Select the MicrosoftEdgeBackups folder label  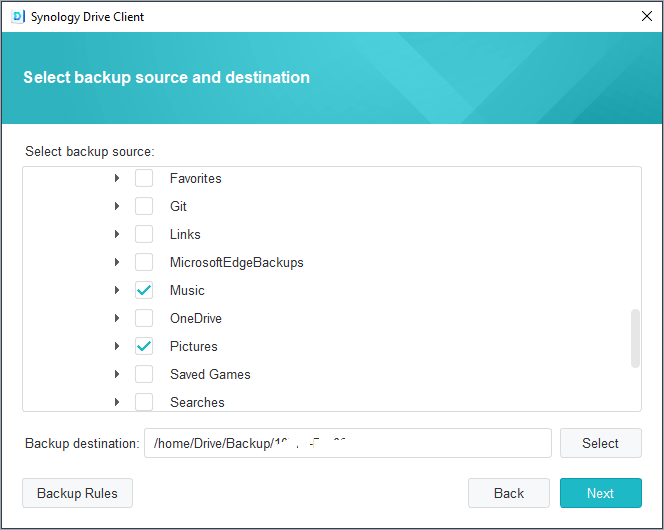pos(237,262)
